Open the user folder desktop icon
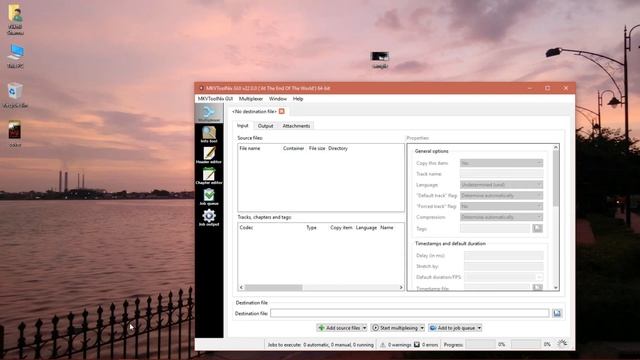 [x=15, y=19]
